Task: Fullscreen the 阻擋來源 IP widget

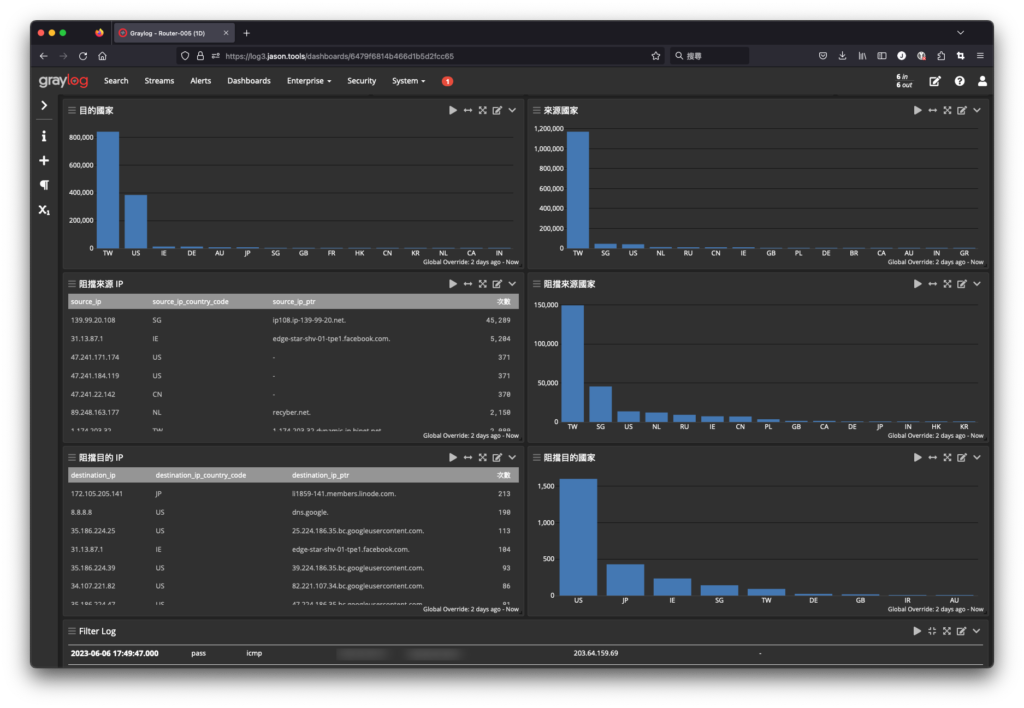Action: click(x=483, y=284)
